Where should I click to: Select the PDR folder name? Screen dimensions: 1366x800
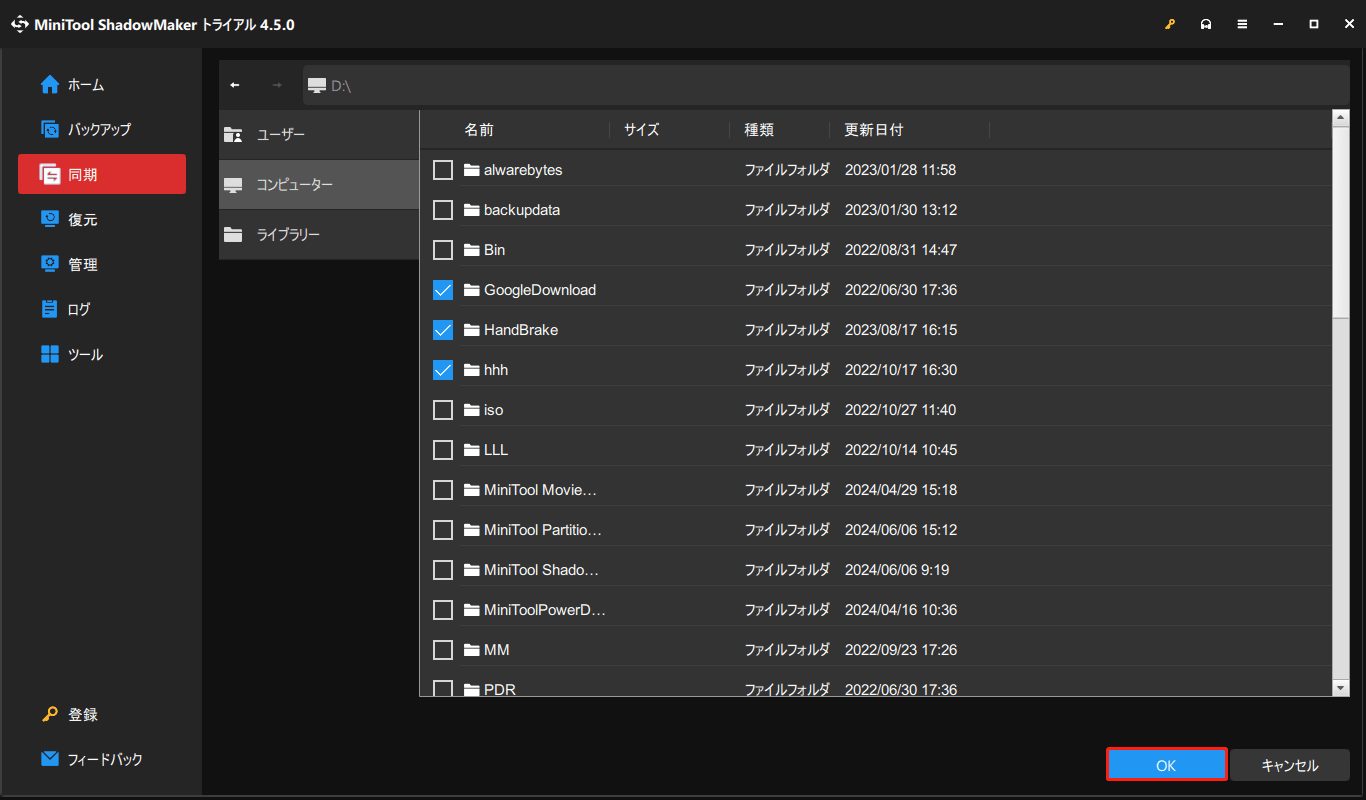tap(500, 689)
